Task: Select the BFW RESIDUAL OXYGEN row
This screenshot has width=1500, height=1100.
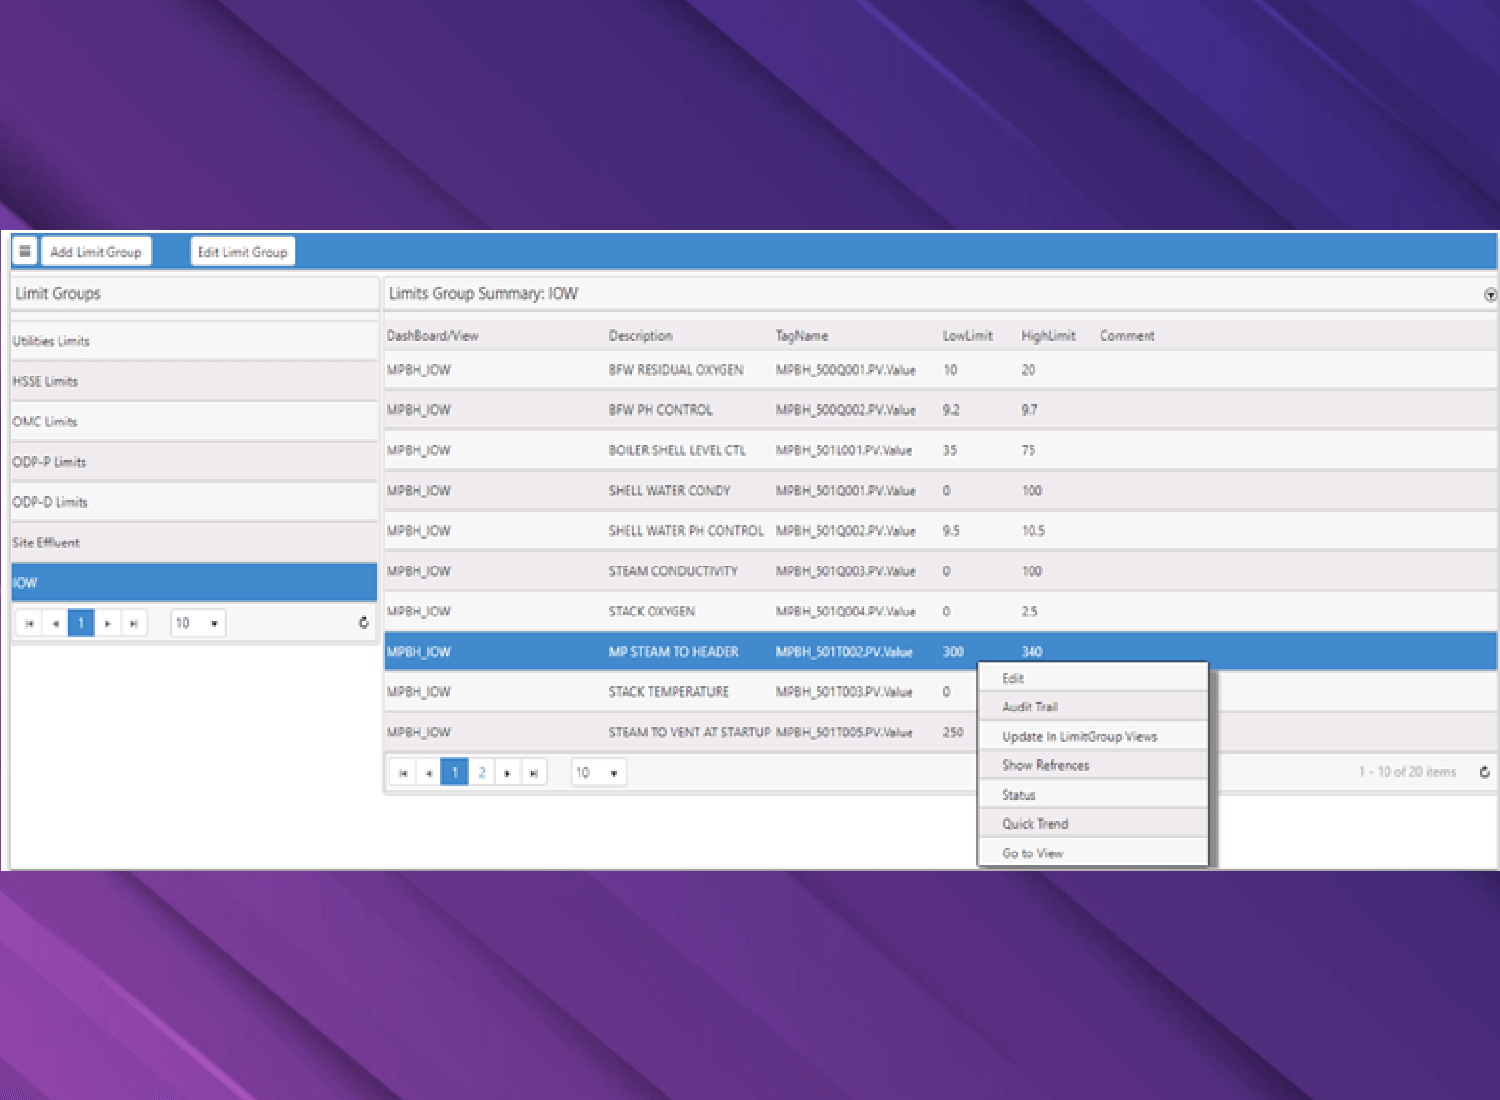Action: 676,370
